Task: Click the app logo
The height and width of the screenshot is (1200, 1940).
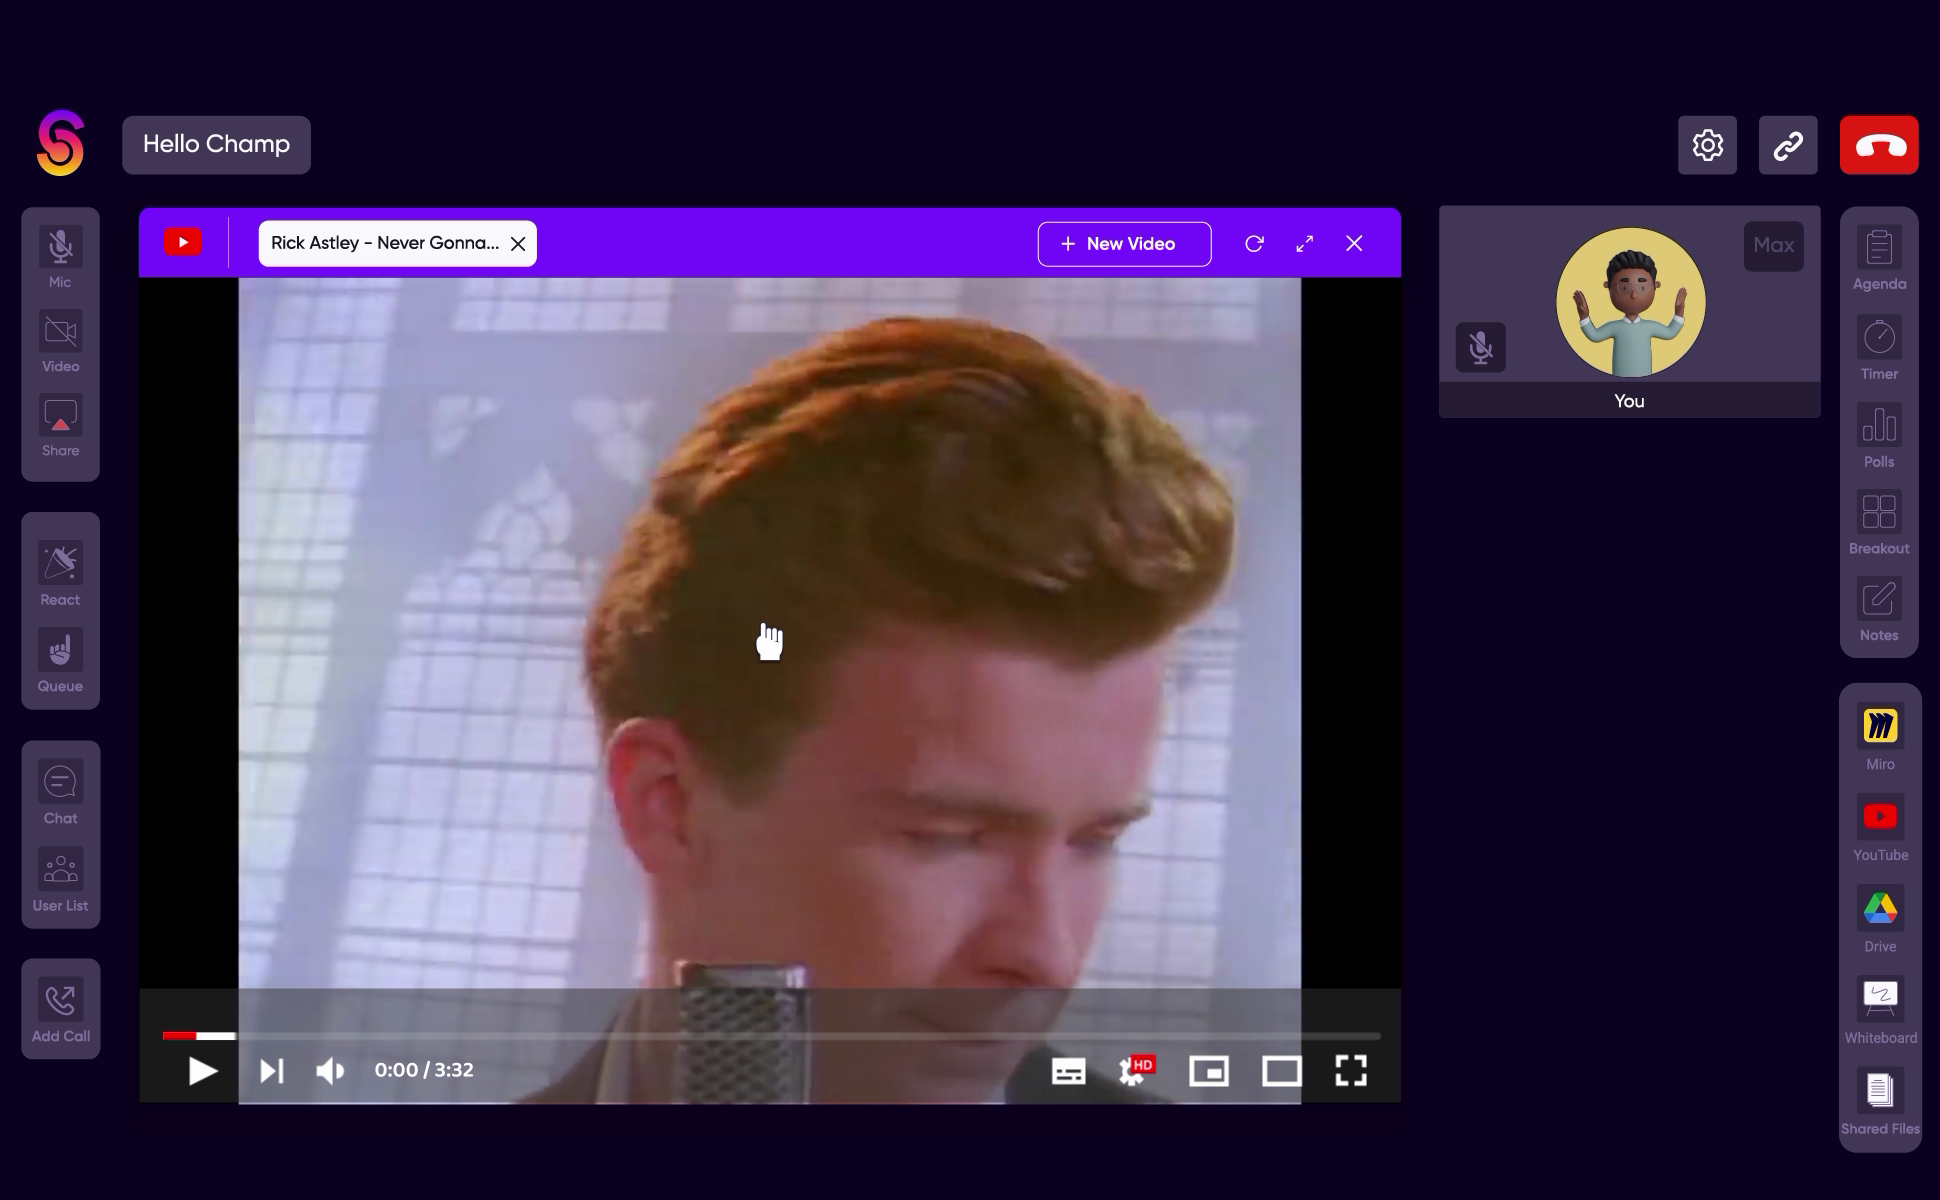Action: (x=60, y=143)
